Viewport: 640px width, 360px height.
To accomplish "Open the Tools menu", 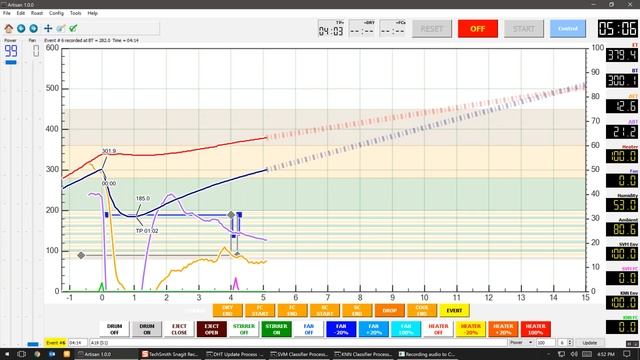I will [x=76, y=13].
